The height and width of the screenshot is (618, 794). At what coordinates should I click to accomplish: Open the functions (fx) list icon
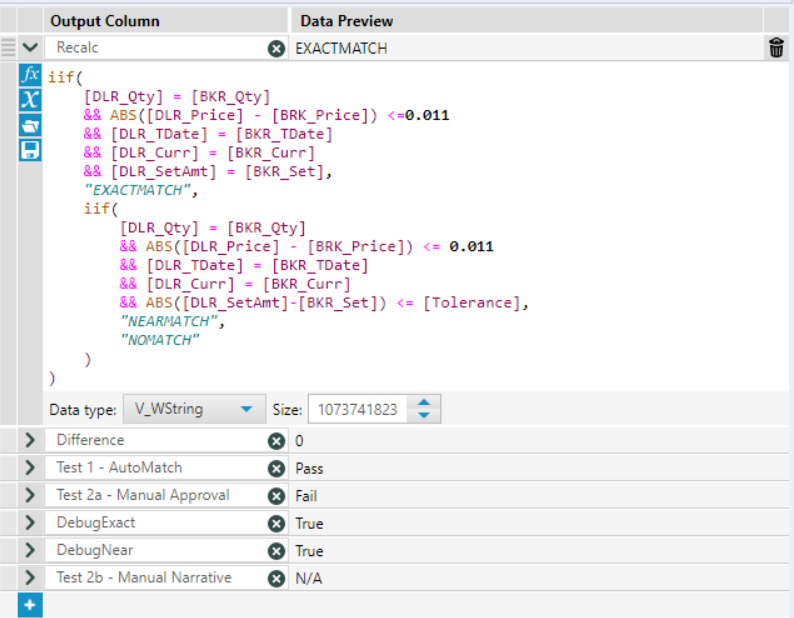tap(30, 76)
